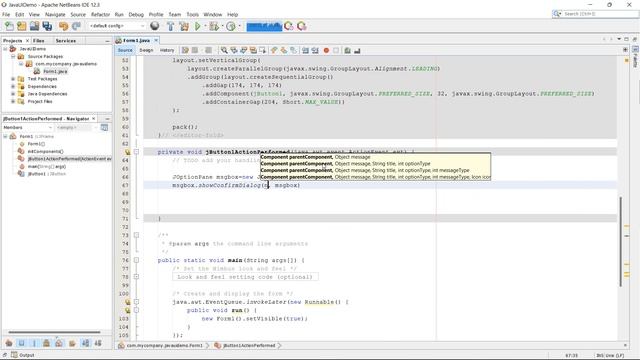Collapse the Source Packages node
Screen dimensions: 640x360
click(13, 56)
